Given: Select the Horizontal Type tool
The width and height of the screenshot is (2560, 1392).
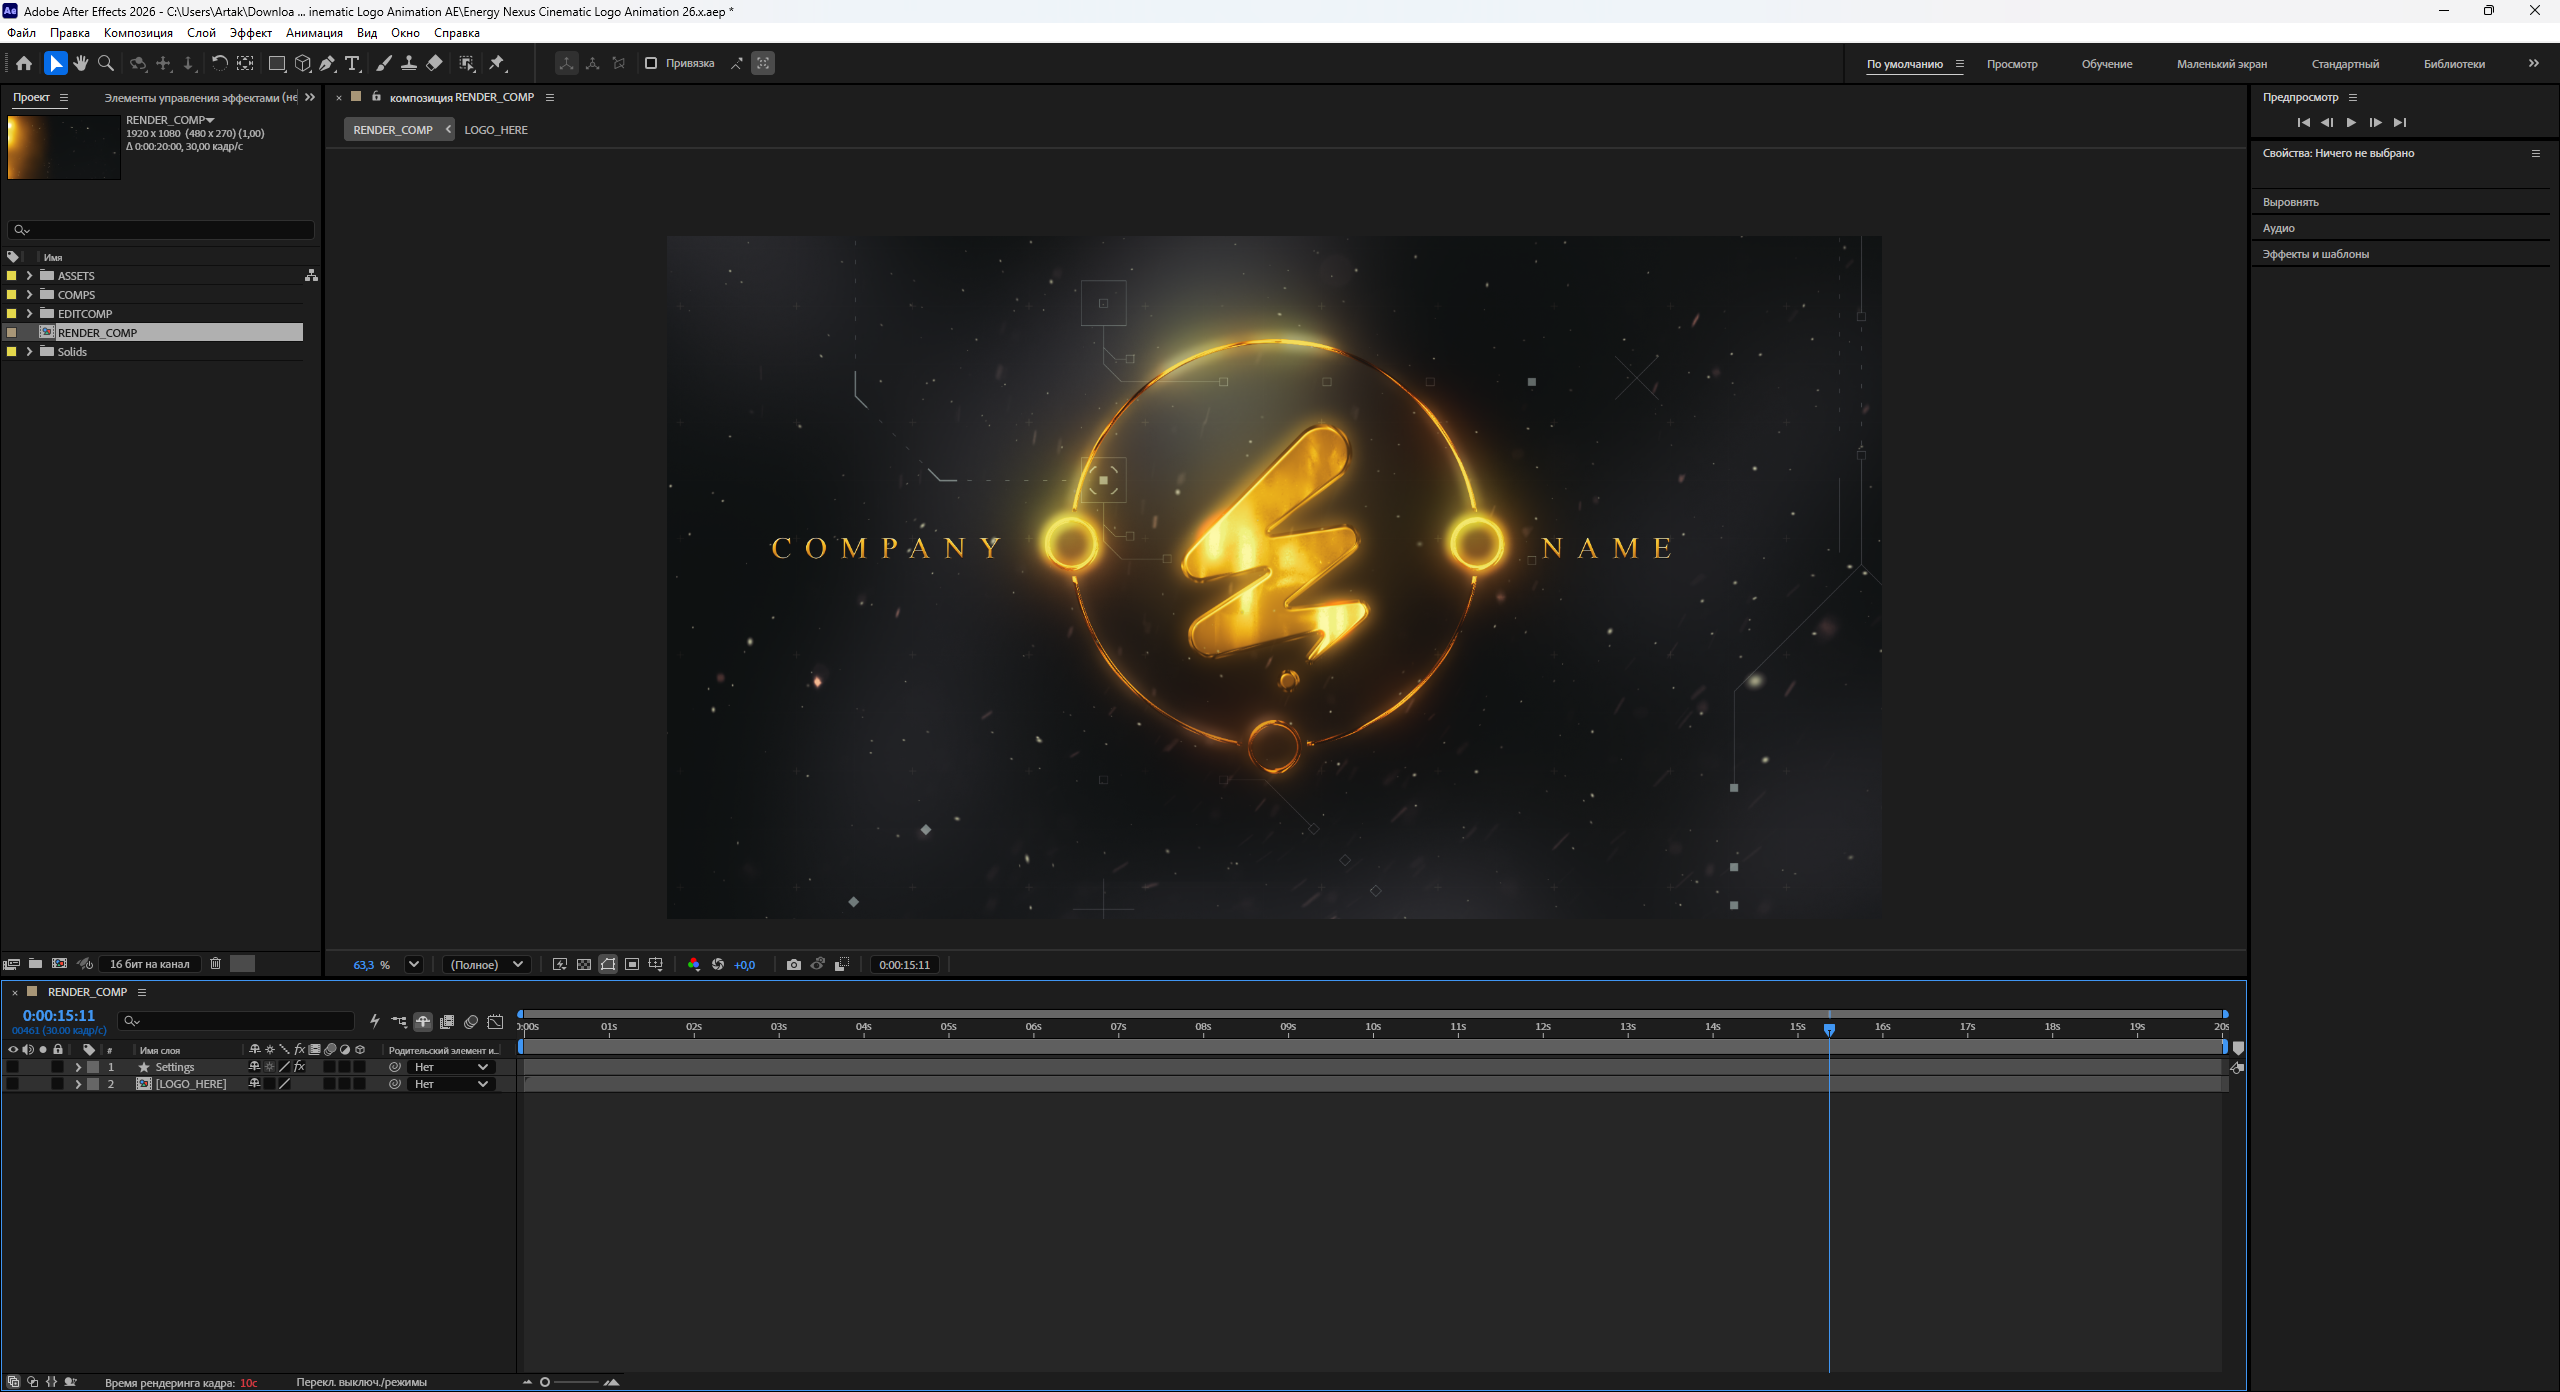Looking at the screenshot, I should tap(352, 63).
